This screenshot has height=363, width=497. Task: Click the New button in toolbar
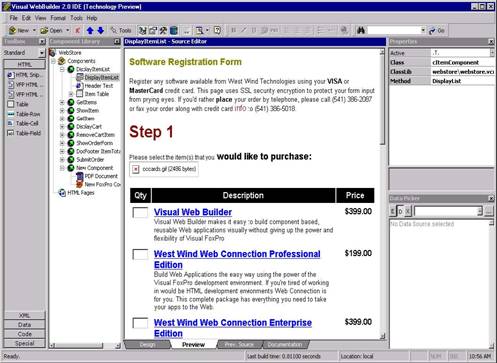click(x=19, y=30)
